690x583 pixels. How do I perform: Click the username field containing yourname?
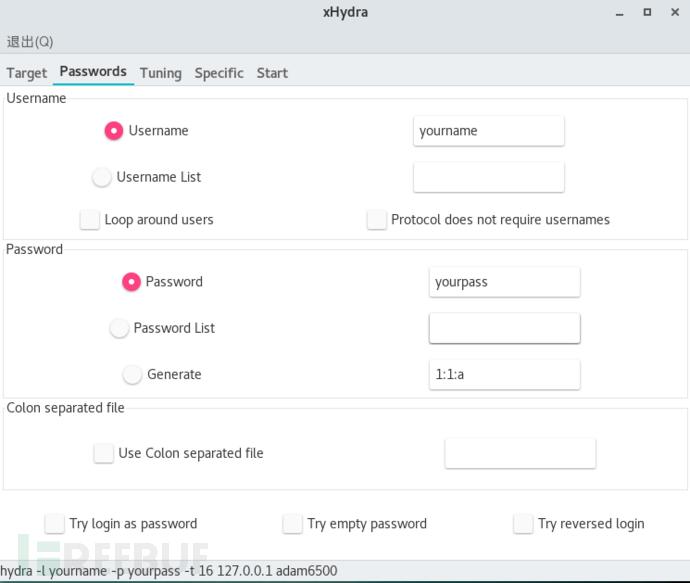pyautogui.click(x=489, y=131)
